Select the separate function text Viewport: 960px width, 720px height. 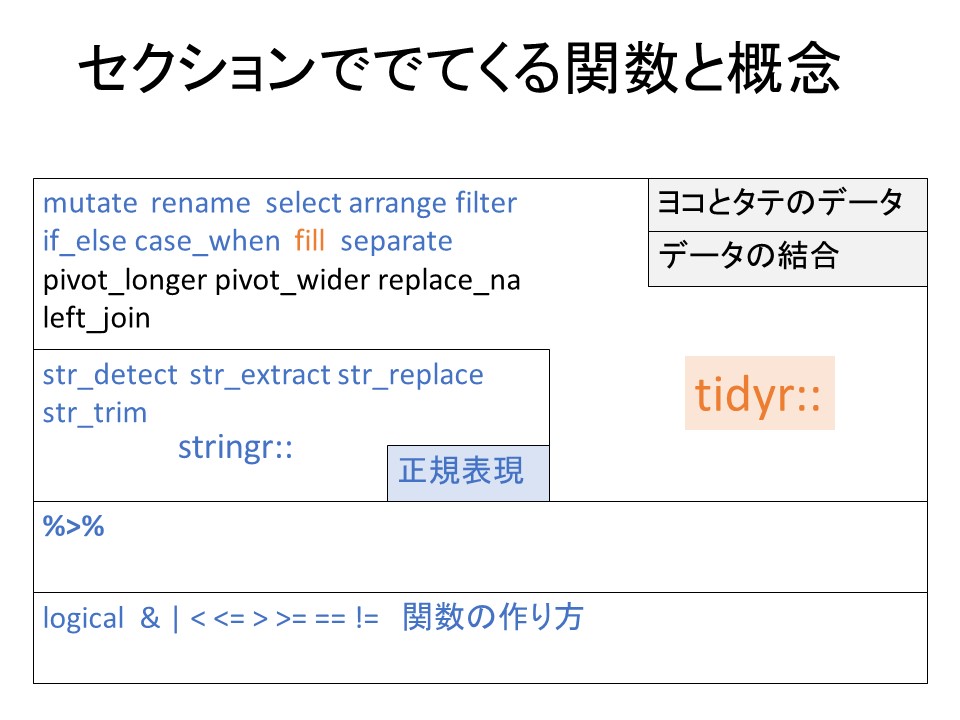[x=396, y=242]
